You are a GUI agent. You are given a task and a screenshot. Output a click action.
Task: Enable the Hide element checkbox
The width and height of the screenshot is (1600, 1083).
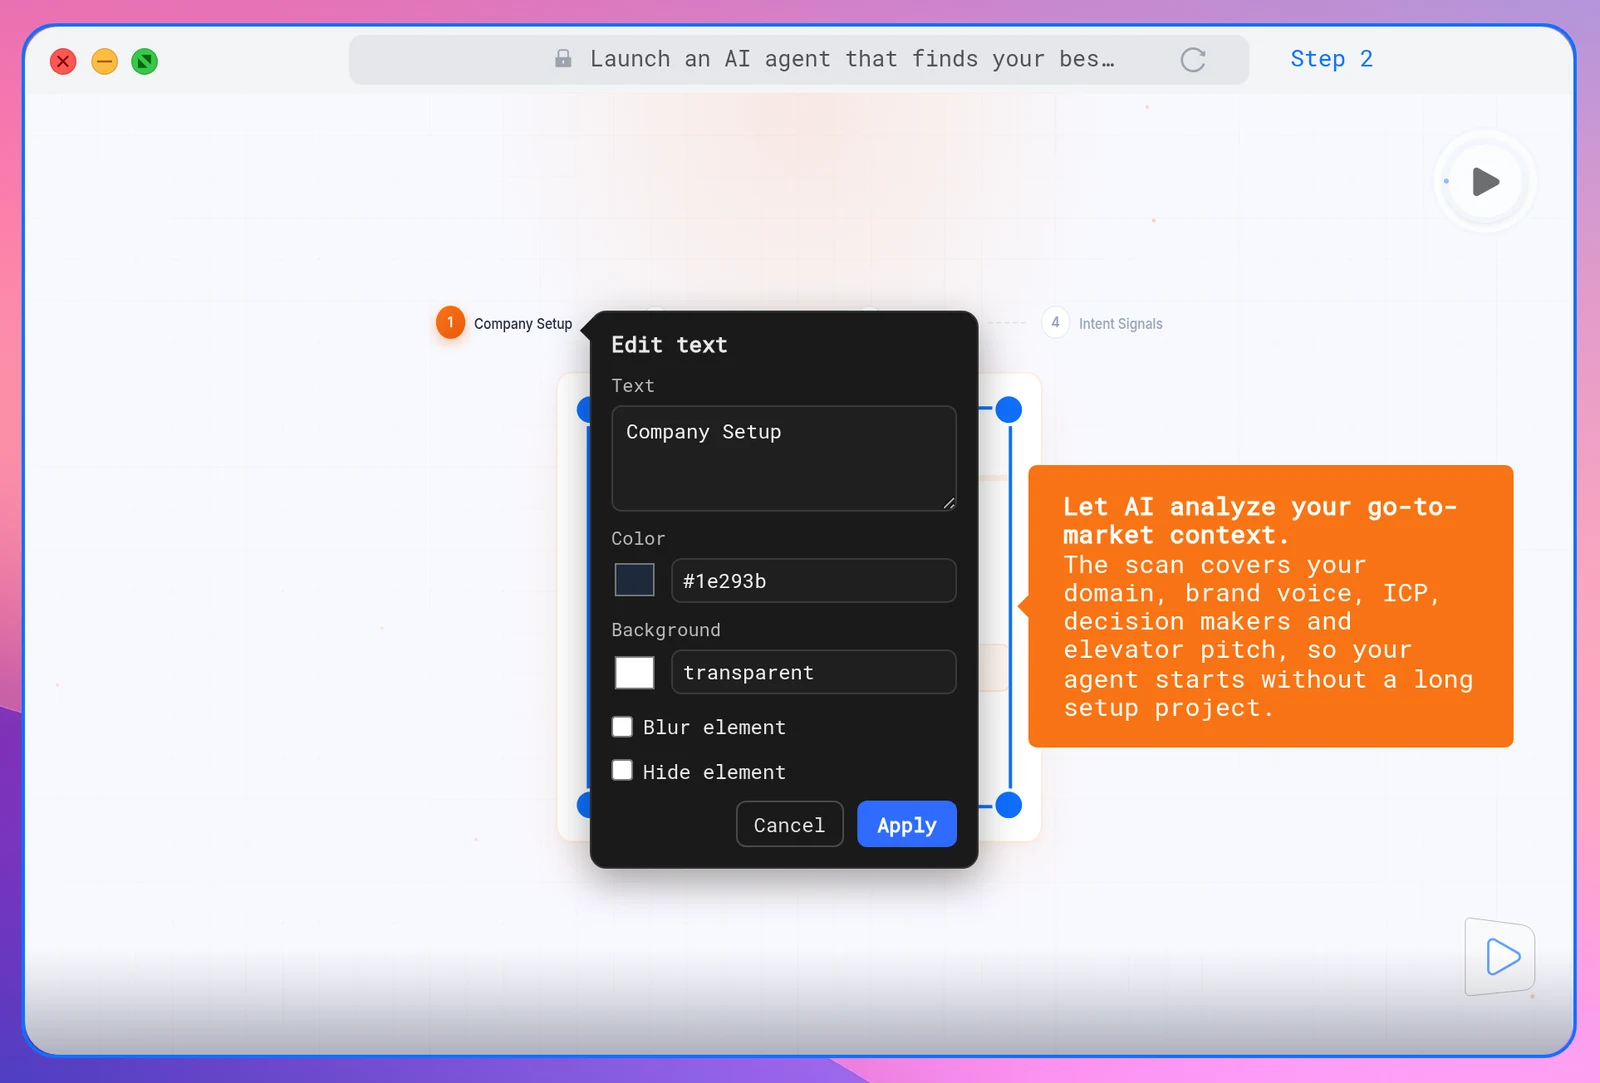coord(622,771)
